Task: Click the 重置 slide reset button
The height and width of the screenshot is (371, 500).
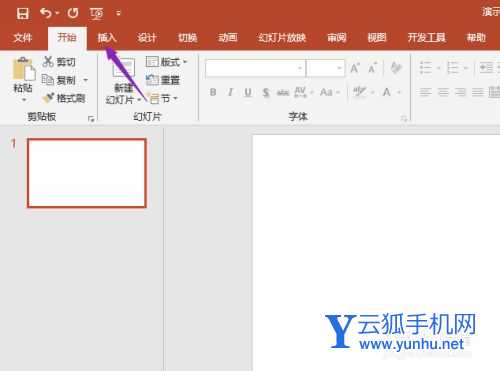Action: tap(163, 80)
